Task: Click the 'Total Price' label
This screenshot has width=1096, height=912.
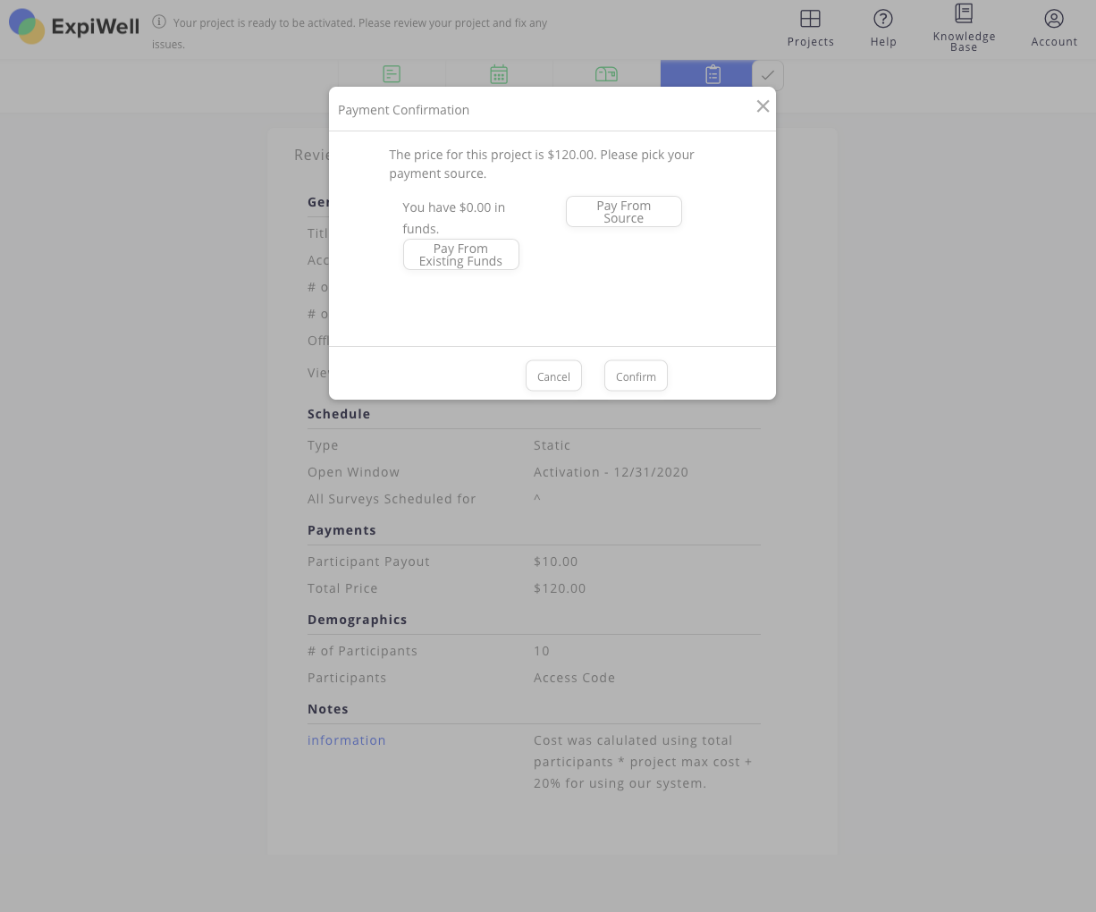Action: 342,588
